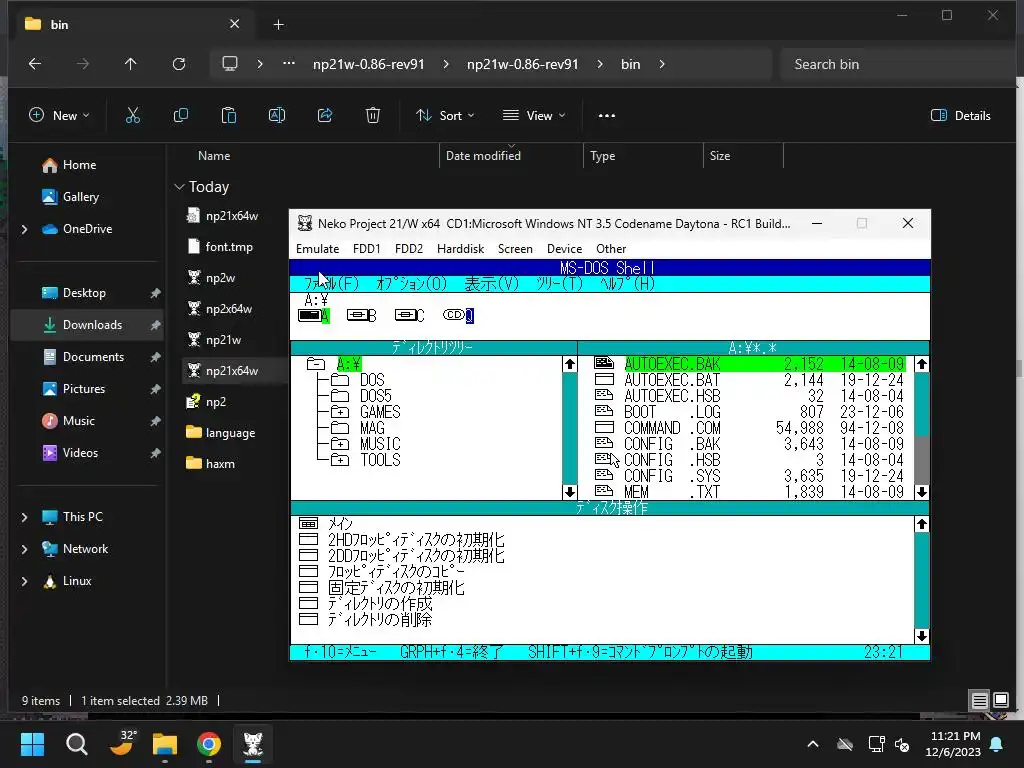Select the DOS5 directory in tree
The width and height of the screenshot is (1024, 768).
pyautogui.click(x=376, y=396)
